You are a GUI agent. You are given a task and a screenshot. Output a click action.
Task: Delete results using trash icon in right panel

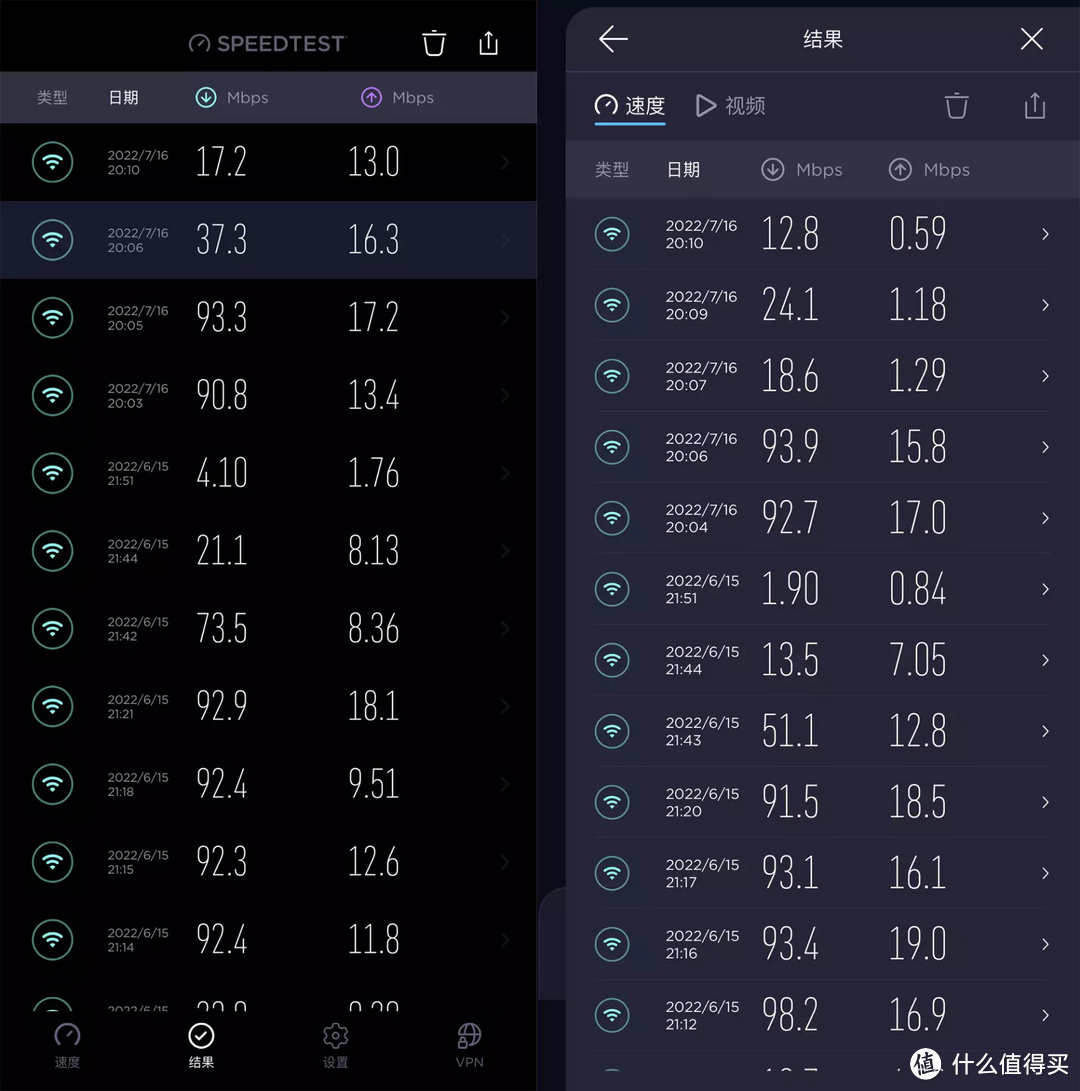point(957,106)
